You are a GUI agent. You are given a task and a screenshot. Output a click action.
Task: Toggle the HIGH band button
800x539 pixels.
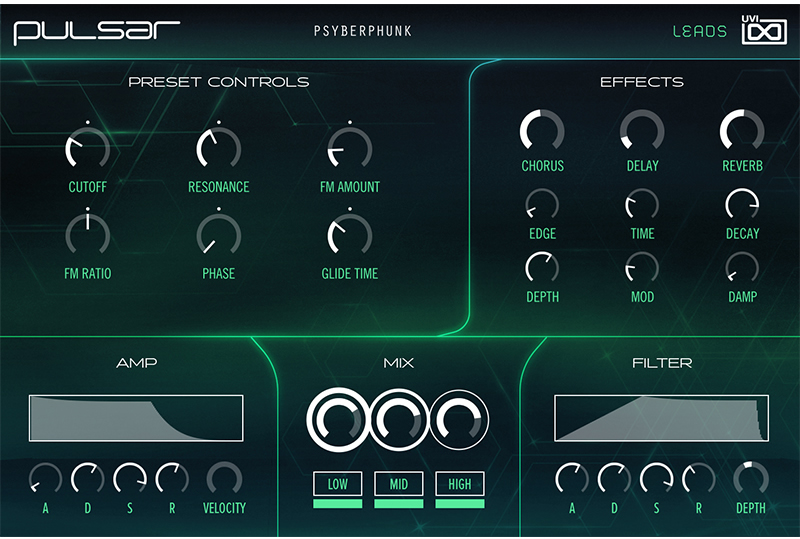(460, 484)
